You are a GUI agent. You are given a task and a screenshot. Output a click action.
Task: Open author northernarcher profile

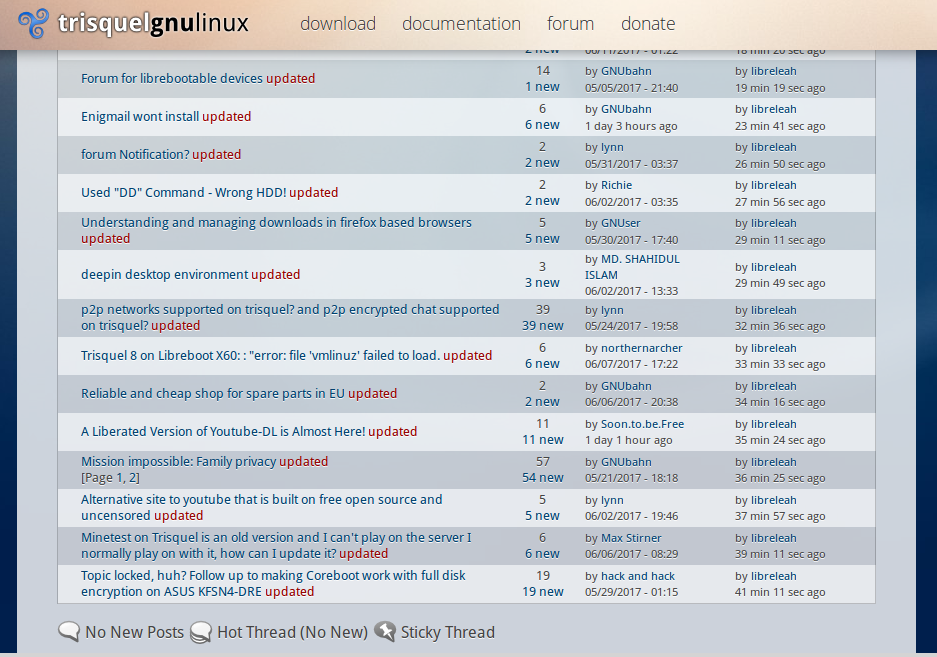[642, 348]
